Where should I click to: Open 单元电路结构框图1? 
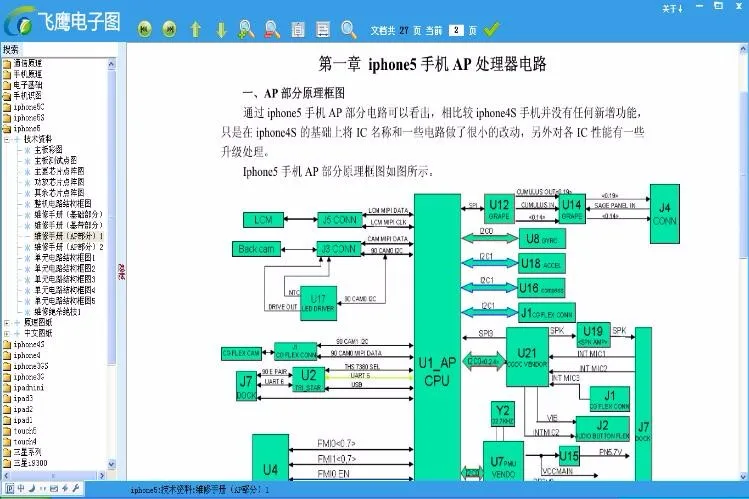[65, 258]
